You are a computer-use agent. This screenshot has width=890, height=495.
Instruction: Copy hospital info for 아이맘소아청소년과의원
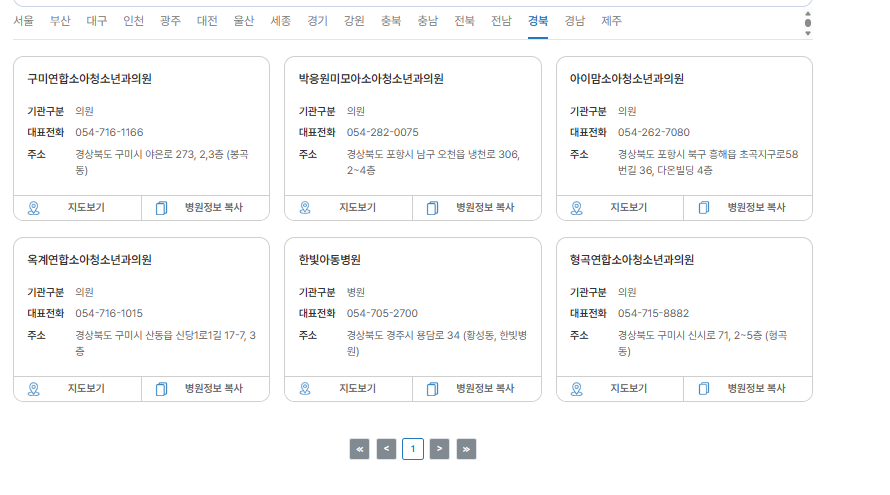[x=748, y=208]
